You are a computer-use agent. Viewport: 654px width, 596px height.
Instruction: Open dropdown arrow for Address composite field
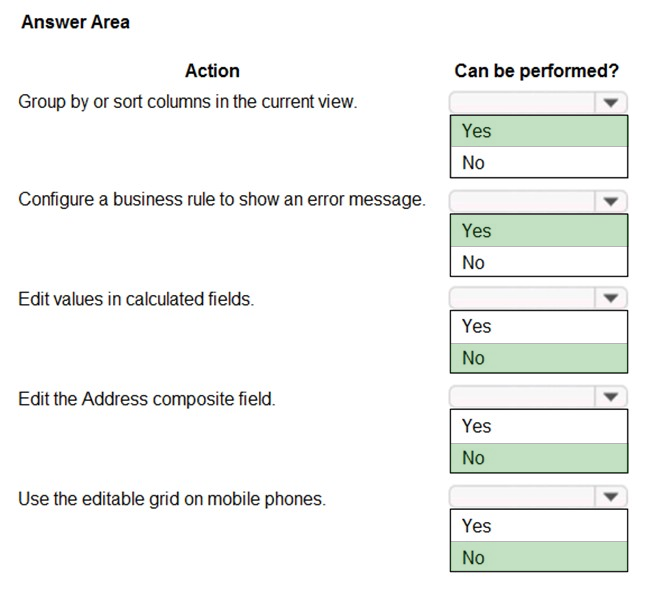coord(611,397)
